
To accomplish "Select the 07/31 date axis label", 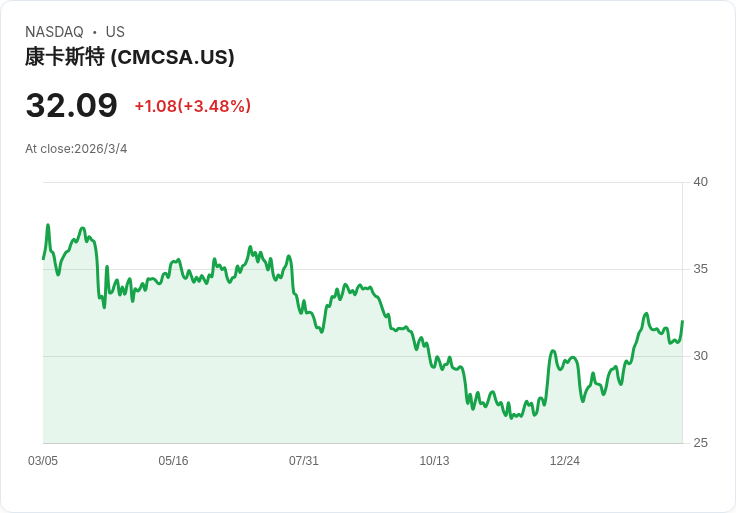I will point(304,460).
